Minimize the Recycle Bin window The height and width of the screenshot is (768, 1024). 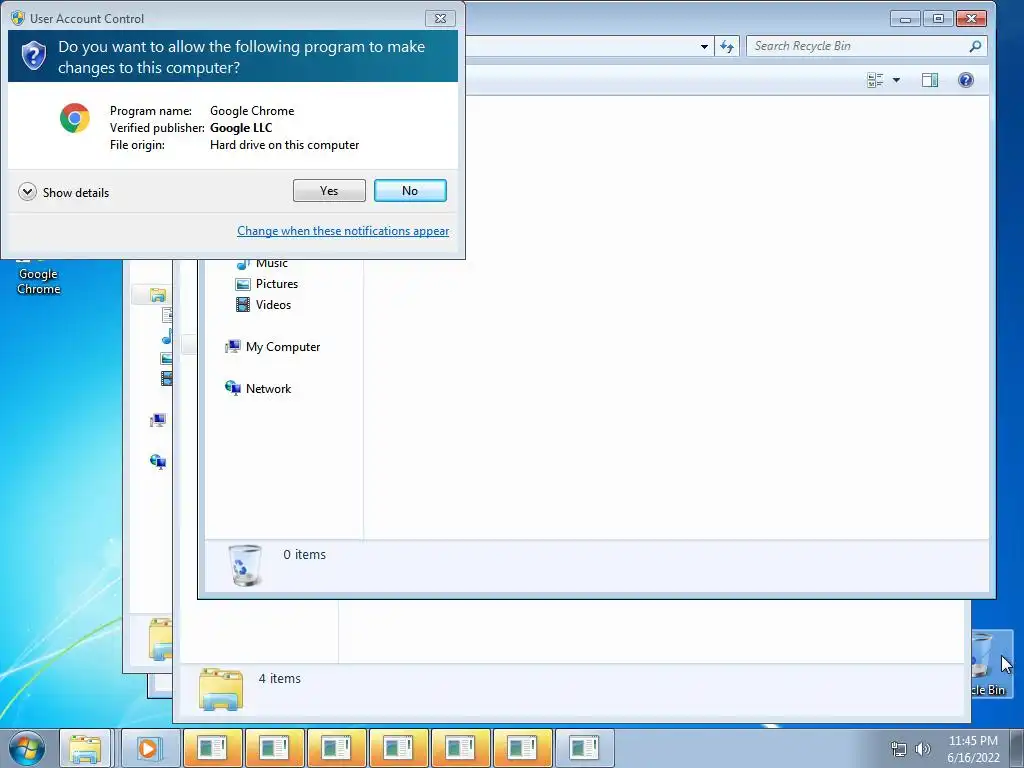point(905,19)
